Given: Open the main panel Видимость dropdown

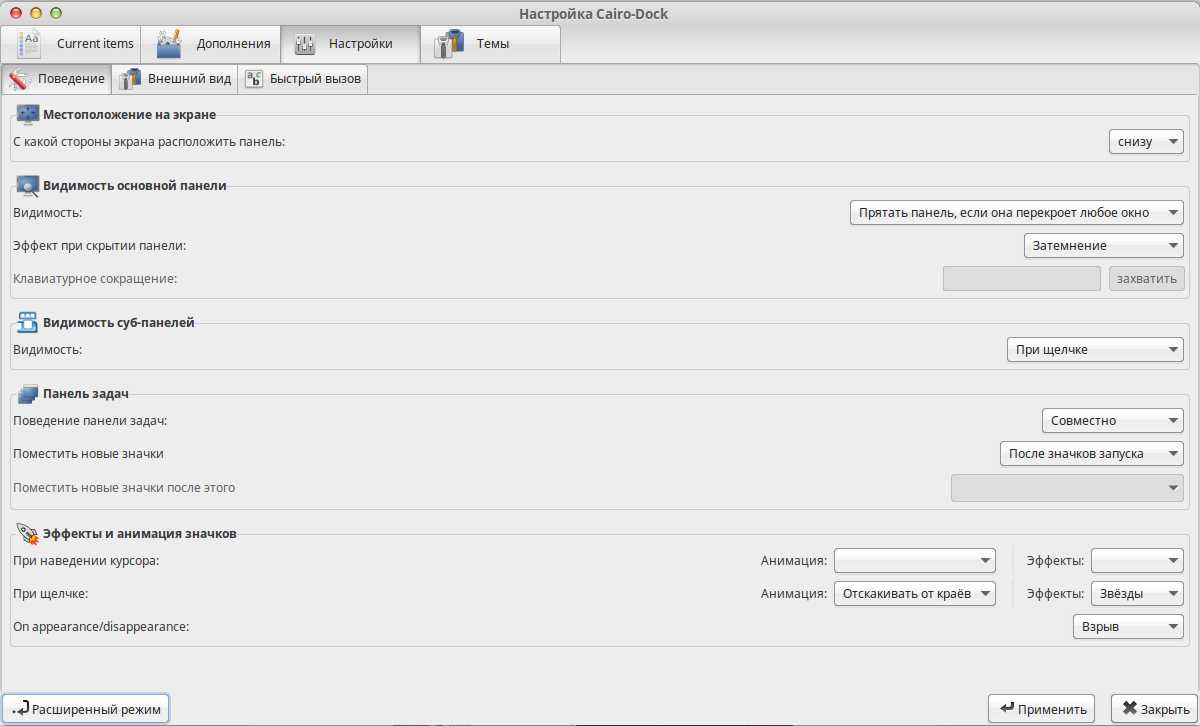Looking at the screenshot, I should [1016, 213].
